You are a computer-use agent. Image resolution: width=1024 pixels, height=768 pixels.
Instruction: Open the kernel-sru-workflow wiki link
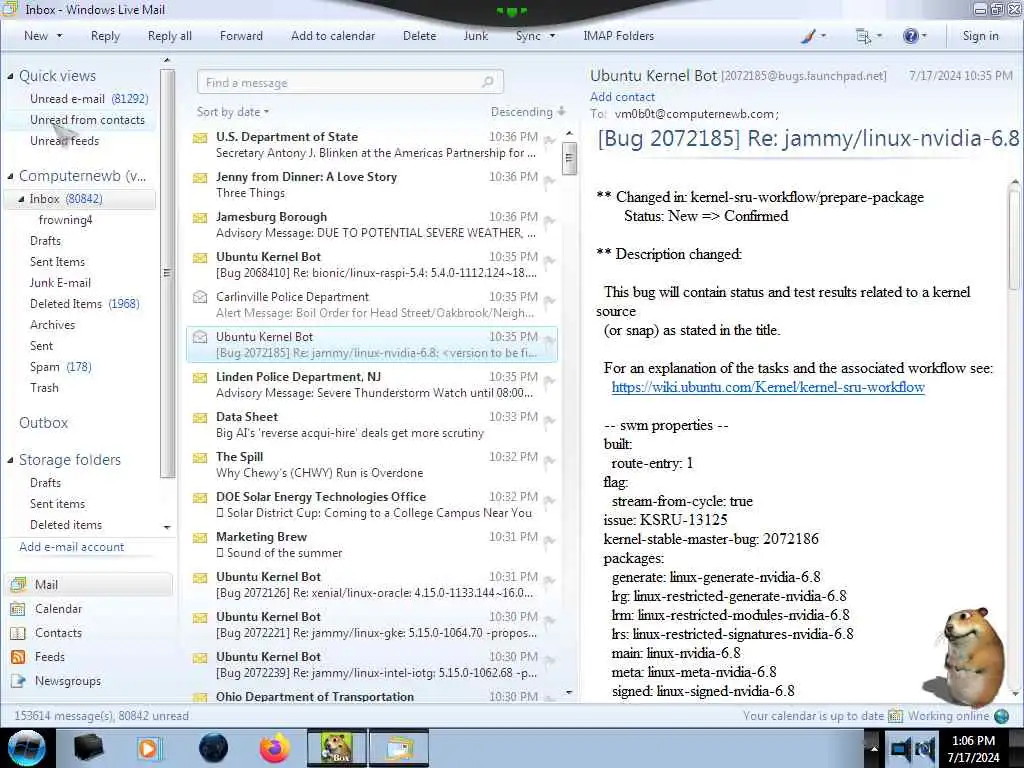[x=768, y=387]
